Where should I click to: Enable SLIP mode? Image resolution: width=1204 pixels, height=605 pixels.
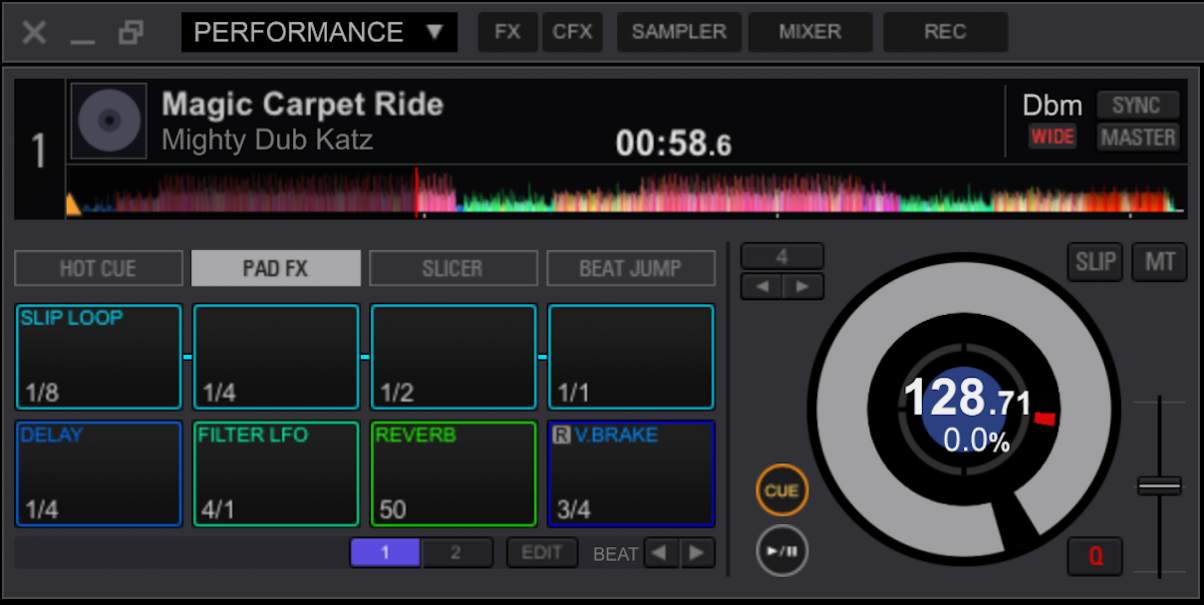[x=1095, y=261]
